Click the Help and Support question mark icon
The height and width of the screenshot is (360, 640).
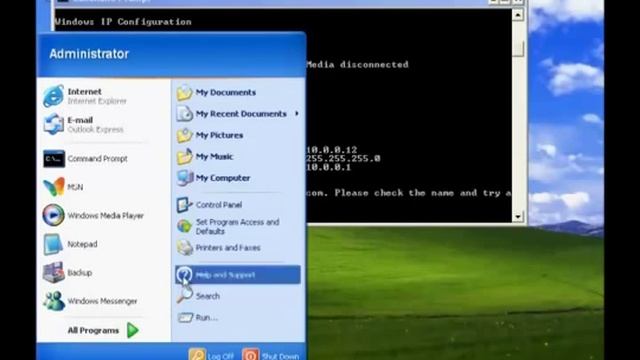184,275
